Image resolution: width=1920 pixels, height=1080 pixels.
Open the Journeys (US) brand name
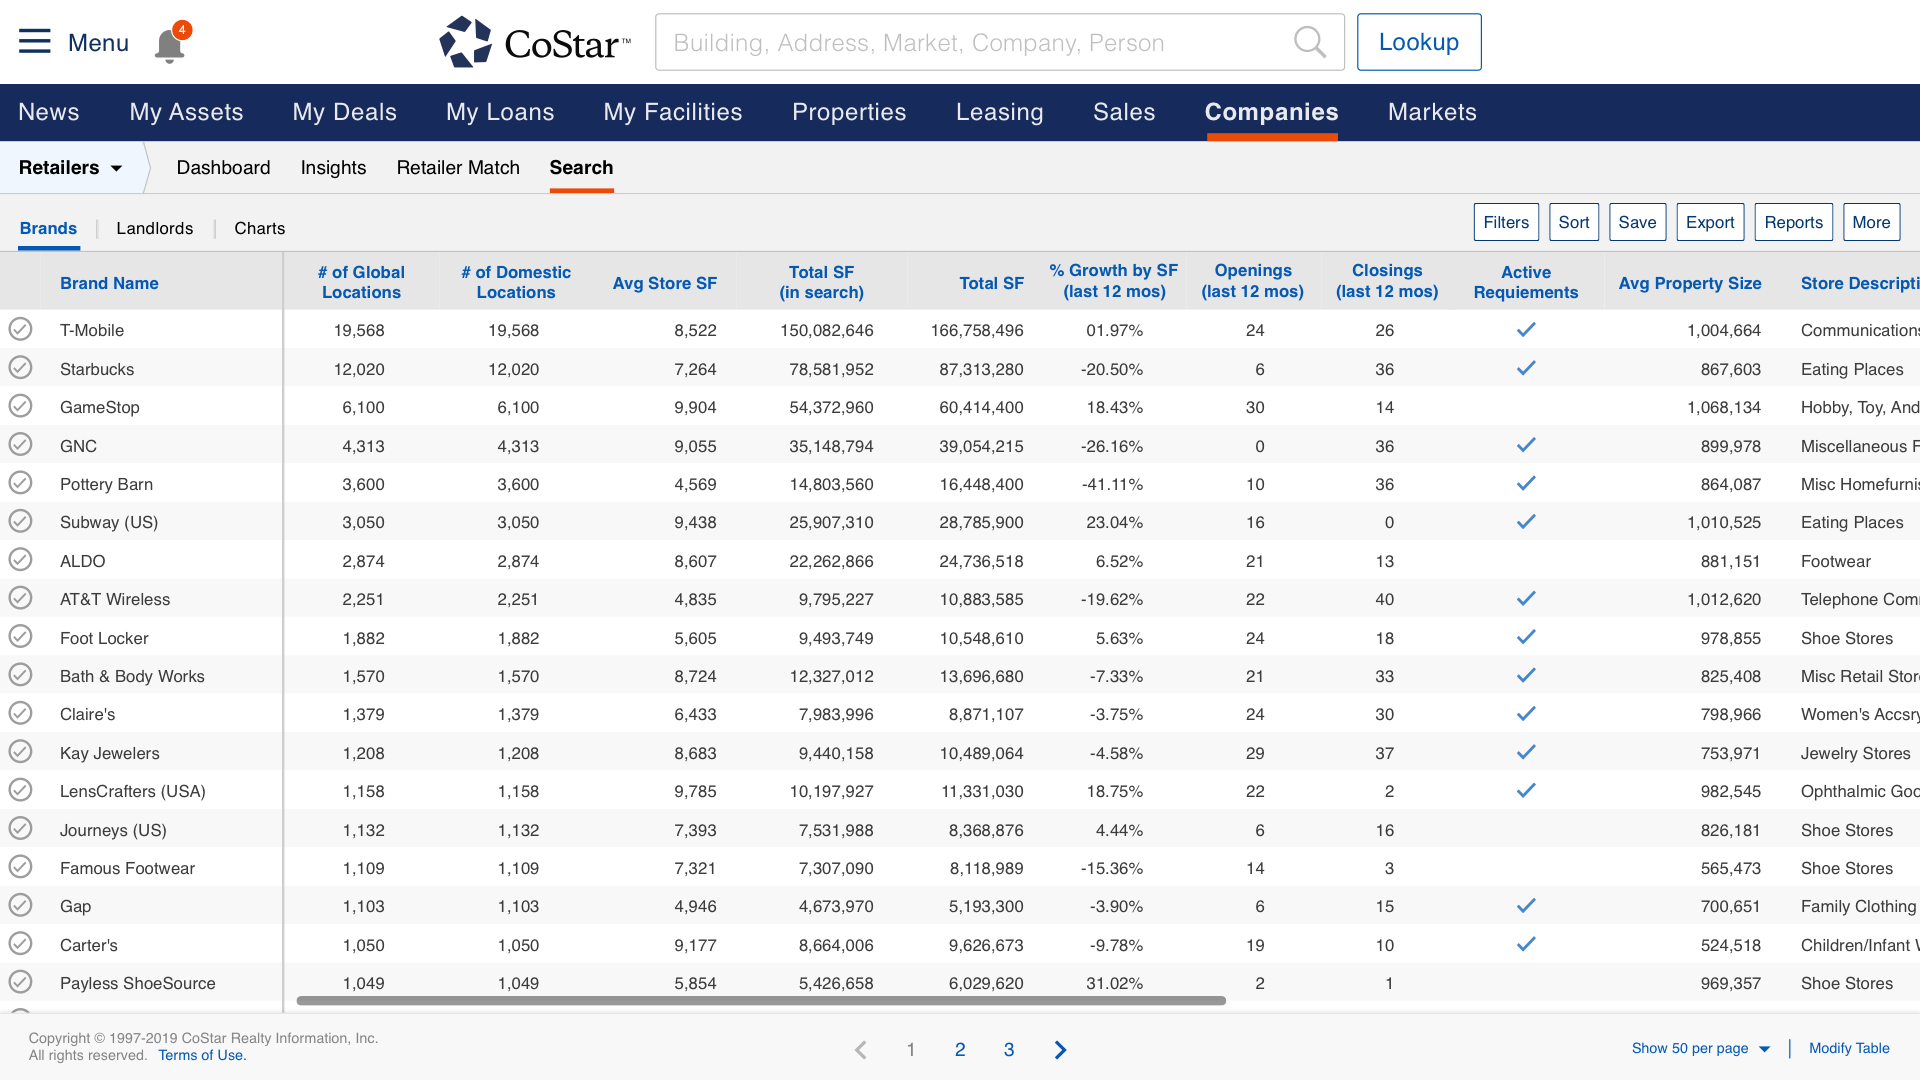click(113, 830)
